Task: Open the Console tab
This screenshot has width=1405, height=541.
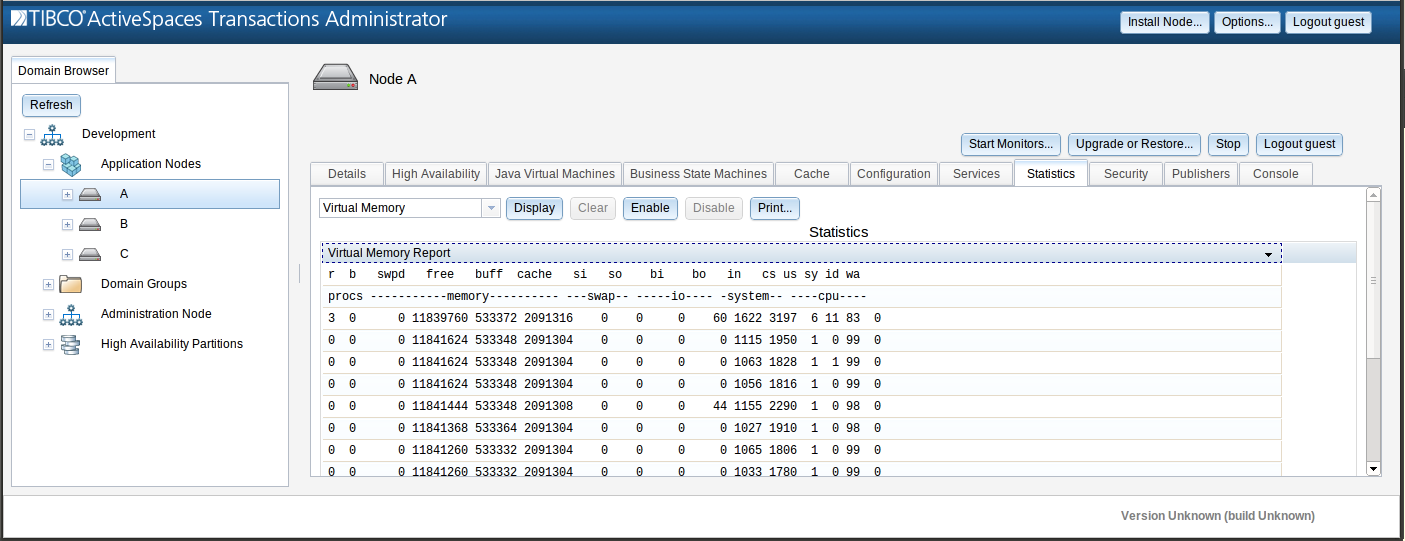Action: point(1276,174)
